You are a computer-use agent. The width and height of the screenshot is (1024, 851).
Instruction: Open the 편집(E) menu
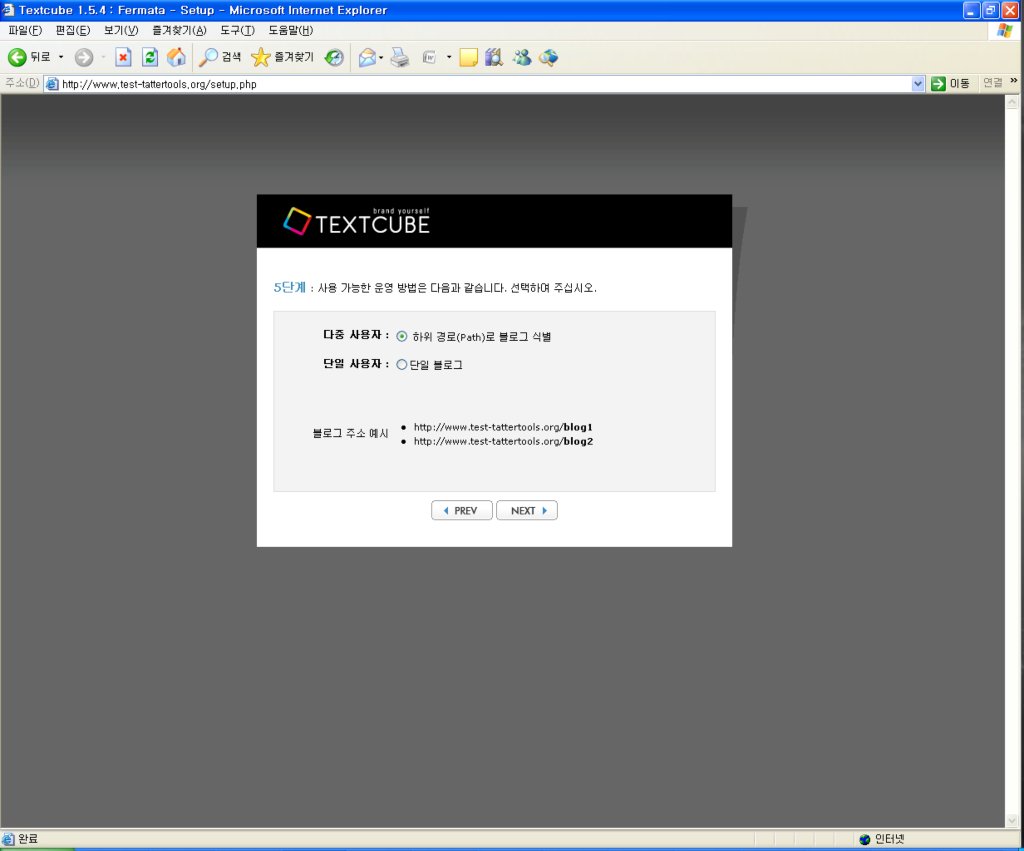pyautogui.click(x=72, y=30)
